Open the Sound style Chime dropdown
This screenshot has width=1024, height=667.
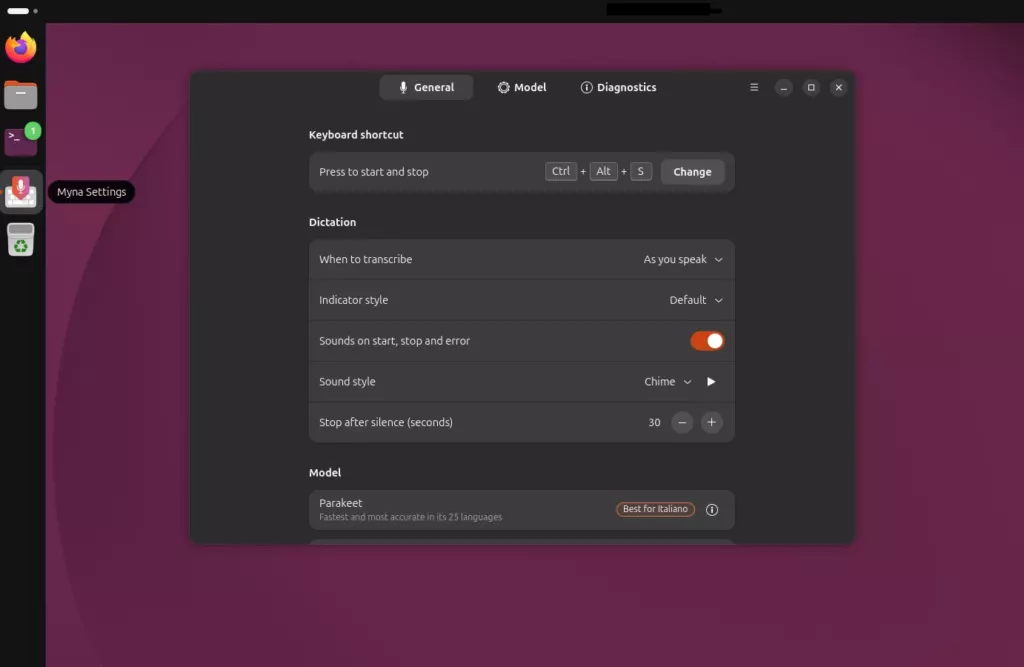[x=667, y=382]
